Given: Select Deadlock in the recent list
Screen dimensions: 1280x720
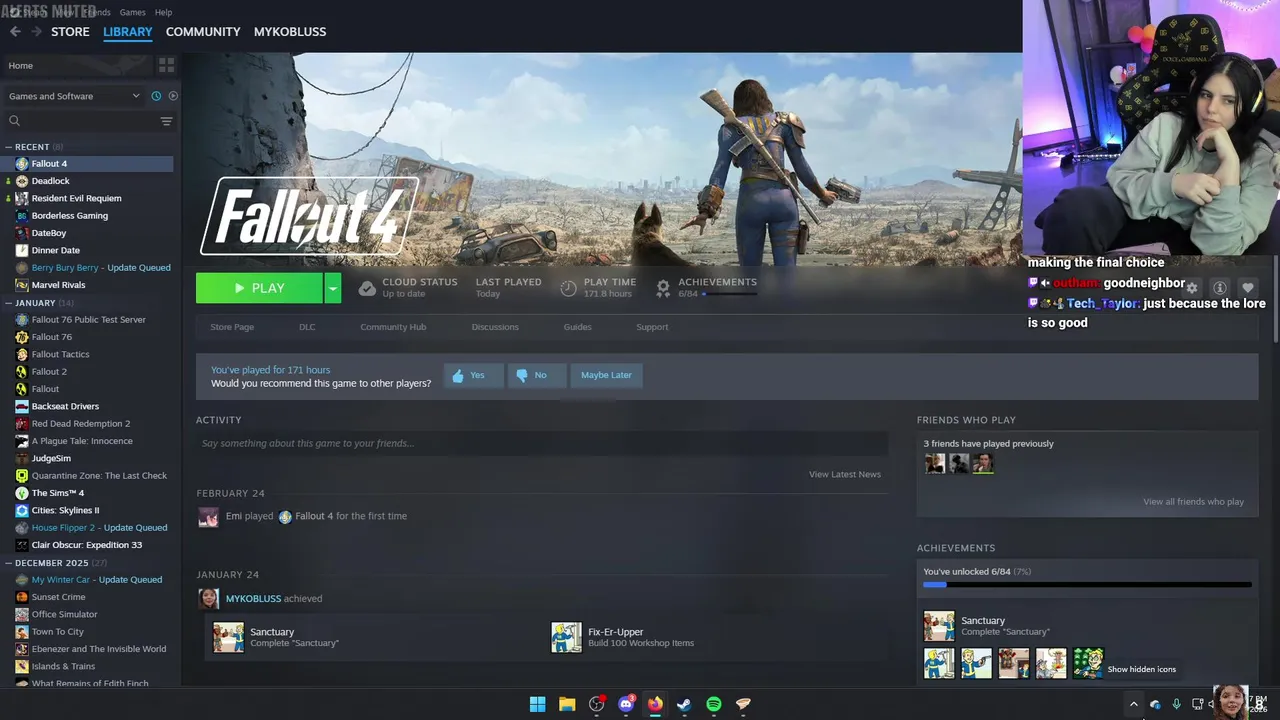Looking at the screenshot, I should pyautogui.click(x=50, y=181).
